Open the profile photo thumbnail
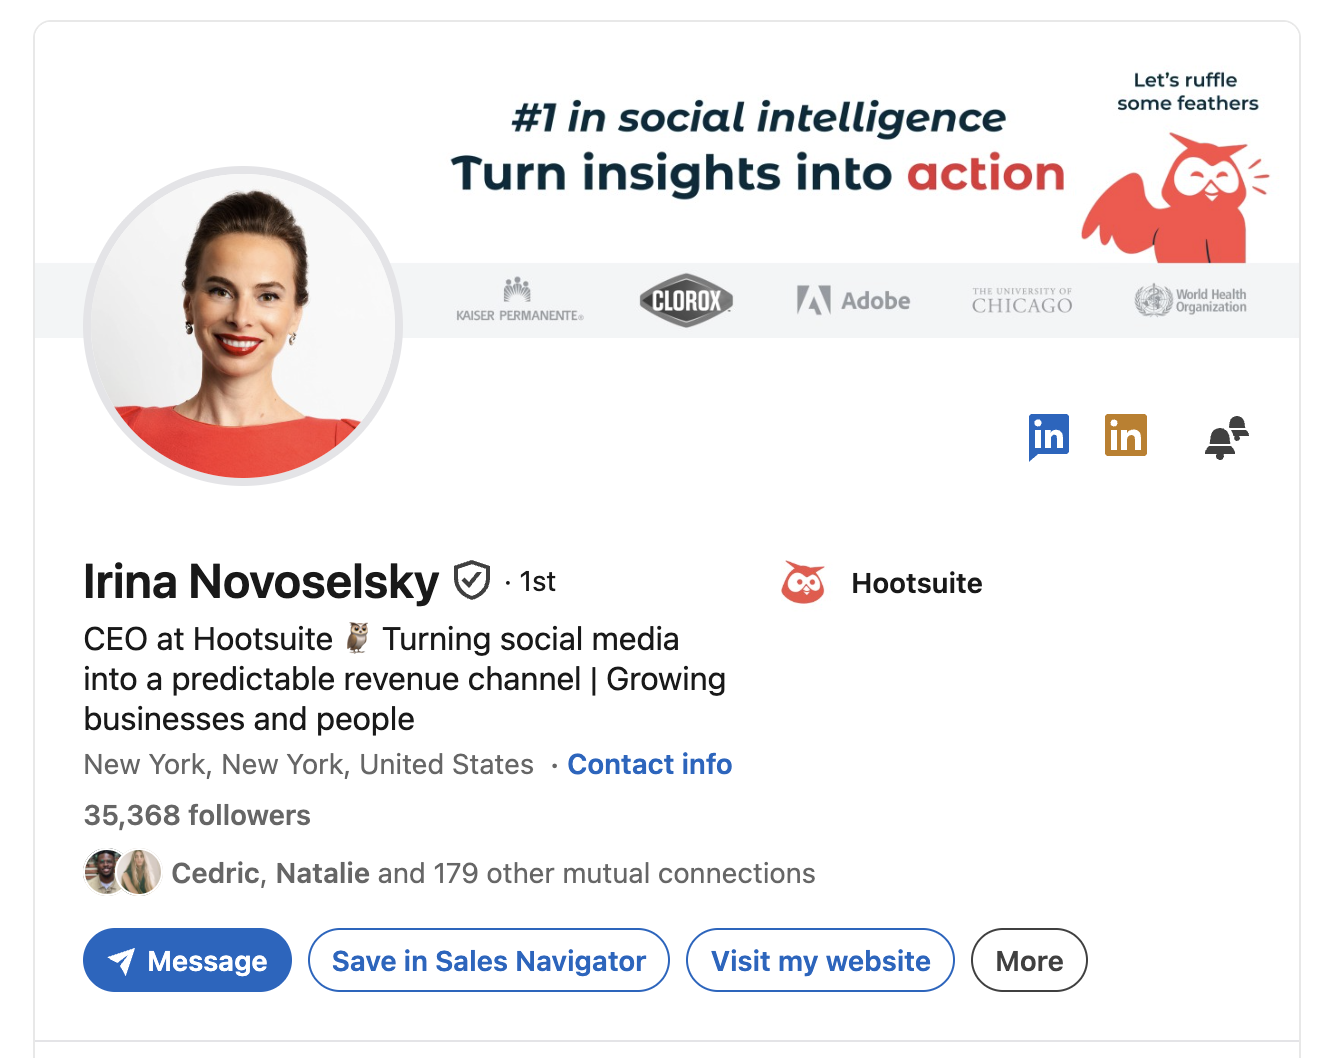The image size is (1318, 1058). 243,326
